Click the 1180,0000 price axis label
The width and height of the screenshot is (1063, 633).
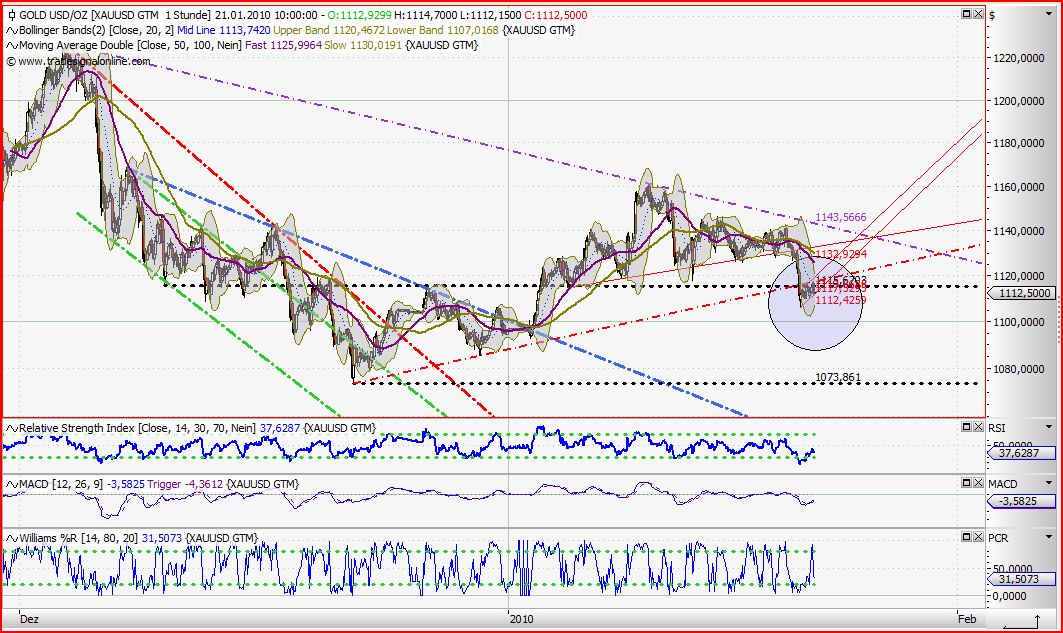pyautogui.click(x=1019, y=143)
